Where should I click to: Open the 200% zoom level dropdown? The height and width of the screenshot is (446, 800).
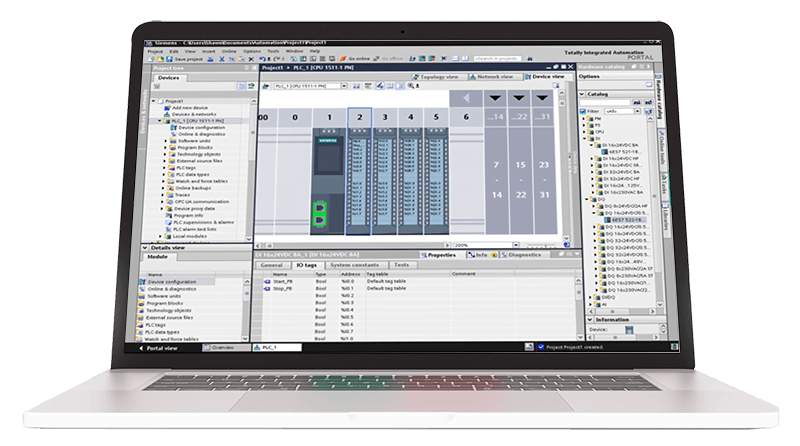[516, 245]
